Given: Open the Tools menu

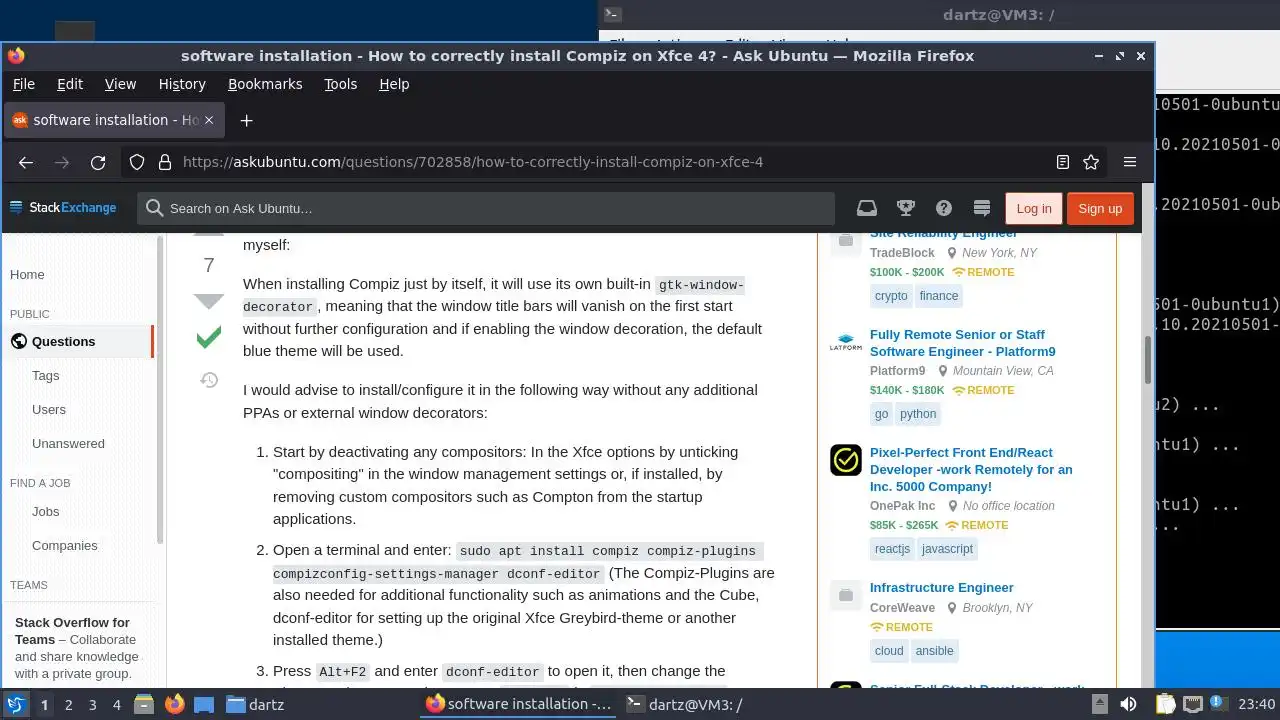Looking at the screenshot, I should (x=340, y=84).
